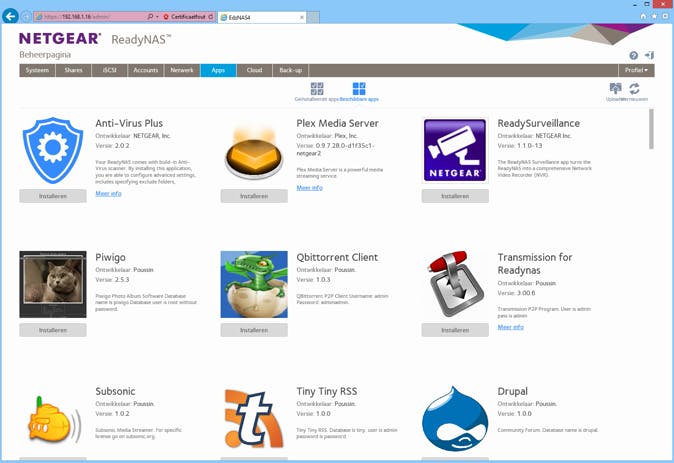
Task: Click the browser address bar URL field
Action: pyautogui.click(x=92, y=17)
